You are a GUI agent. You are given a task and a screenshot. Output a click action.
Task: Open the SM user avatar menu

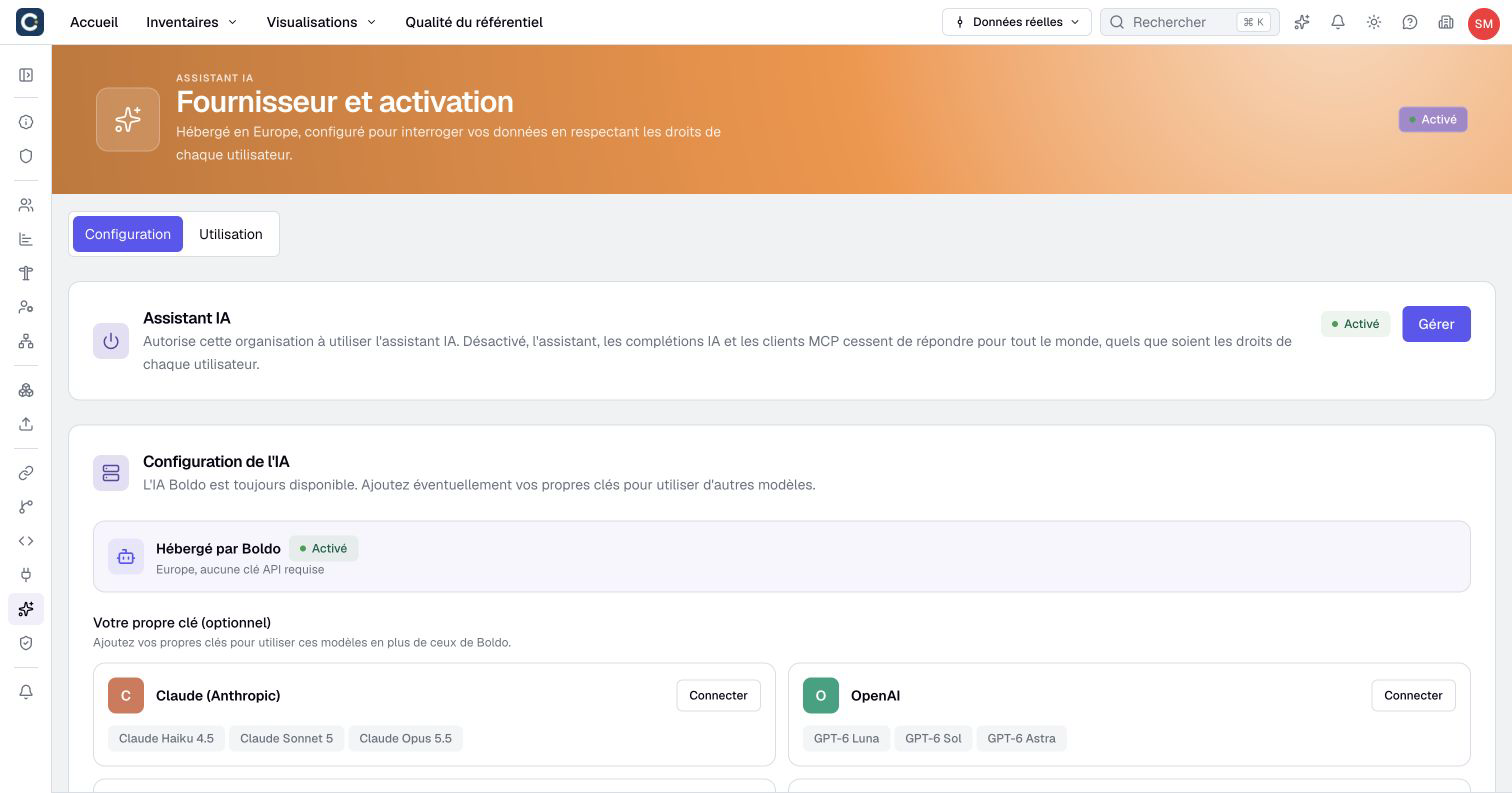pos(1483,23)
